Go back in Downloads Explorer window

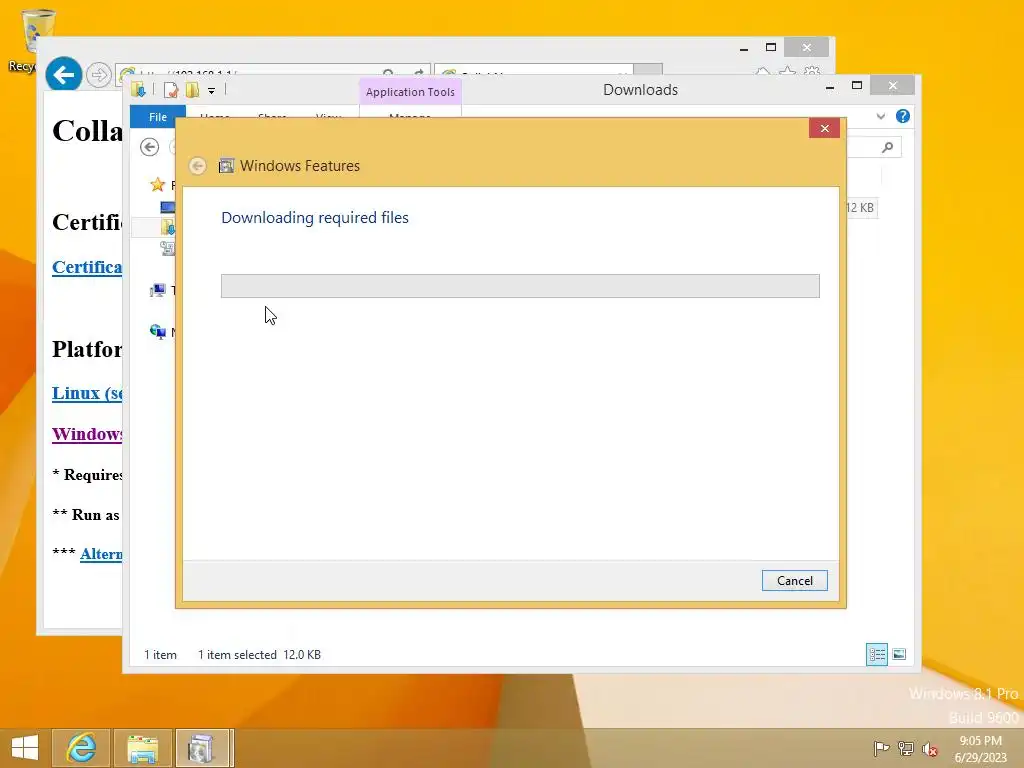click(x=150, y=148)
